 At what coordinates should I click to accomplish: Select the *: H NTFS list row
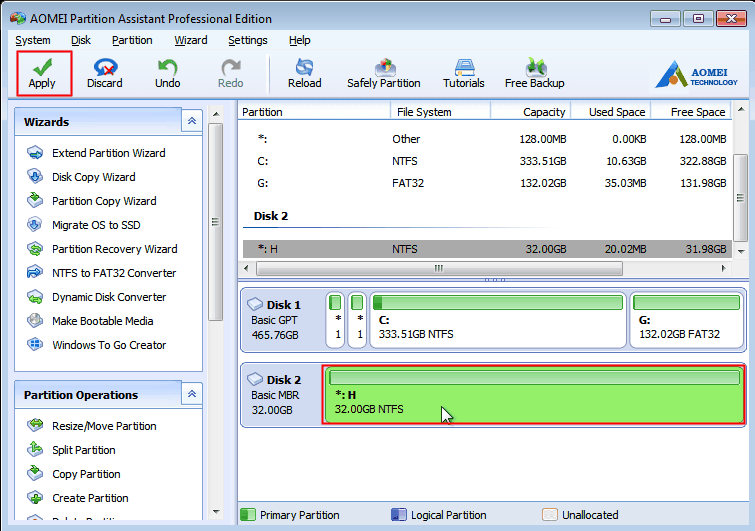click(487, 249)
